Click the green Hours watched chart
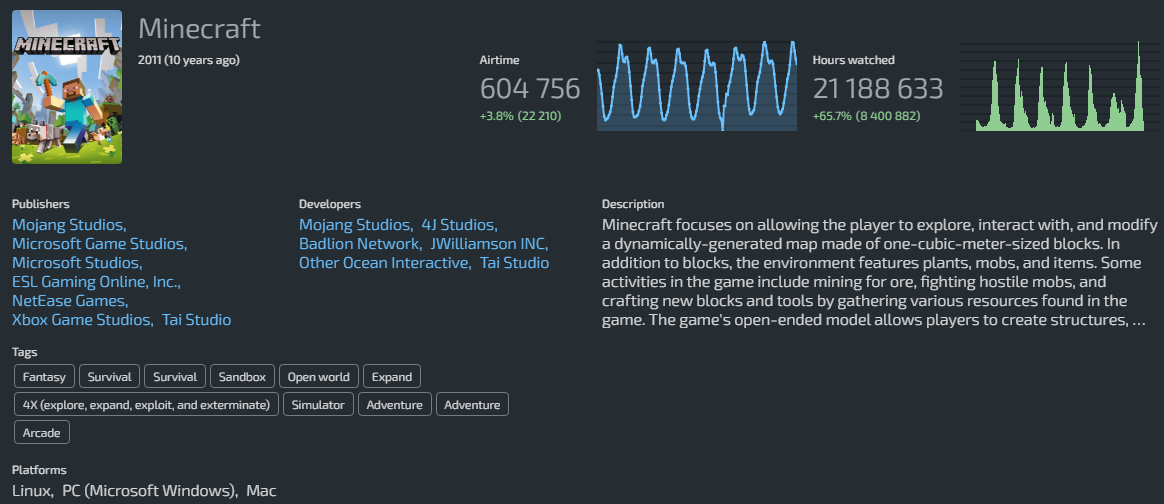 point(1060,86)
